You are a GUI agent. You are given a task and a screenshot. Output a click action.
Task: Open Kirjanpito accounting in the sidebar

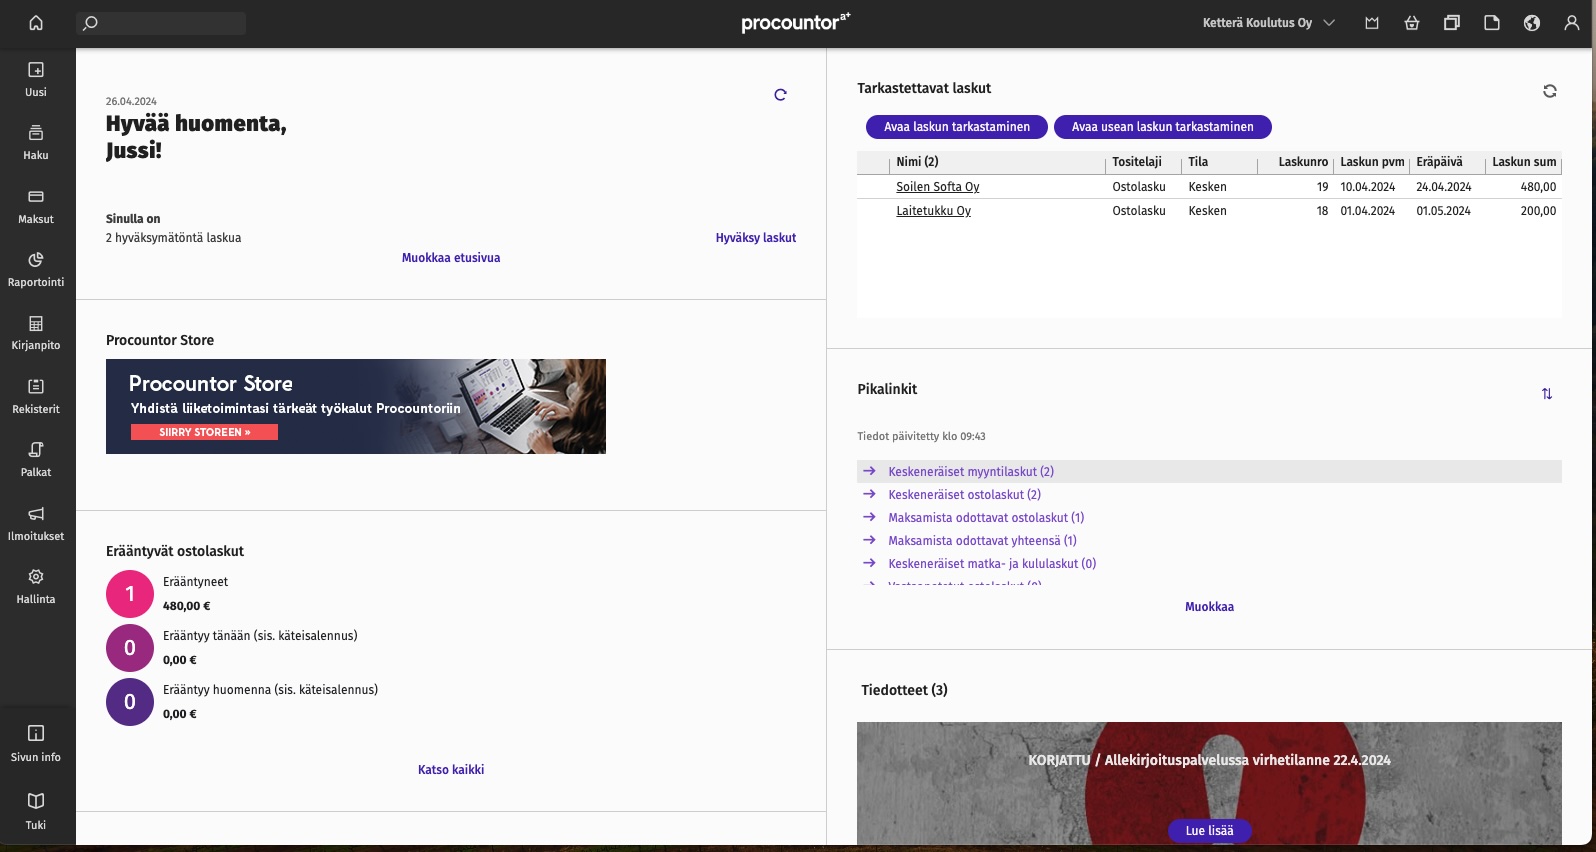pos(36,333)
